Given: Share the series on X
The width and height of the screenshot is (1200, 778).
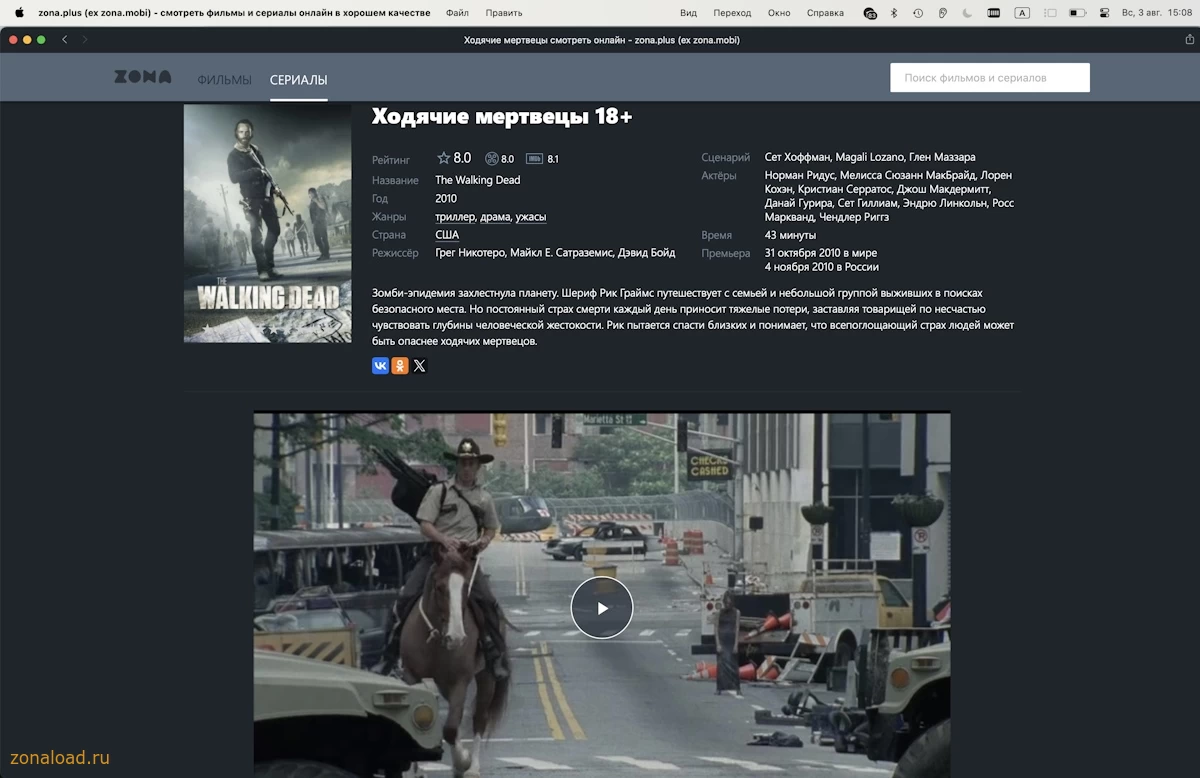Looking at the screenshot, I should click(419, 366).
